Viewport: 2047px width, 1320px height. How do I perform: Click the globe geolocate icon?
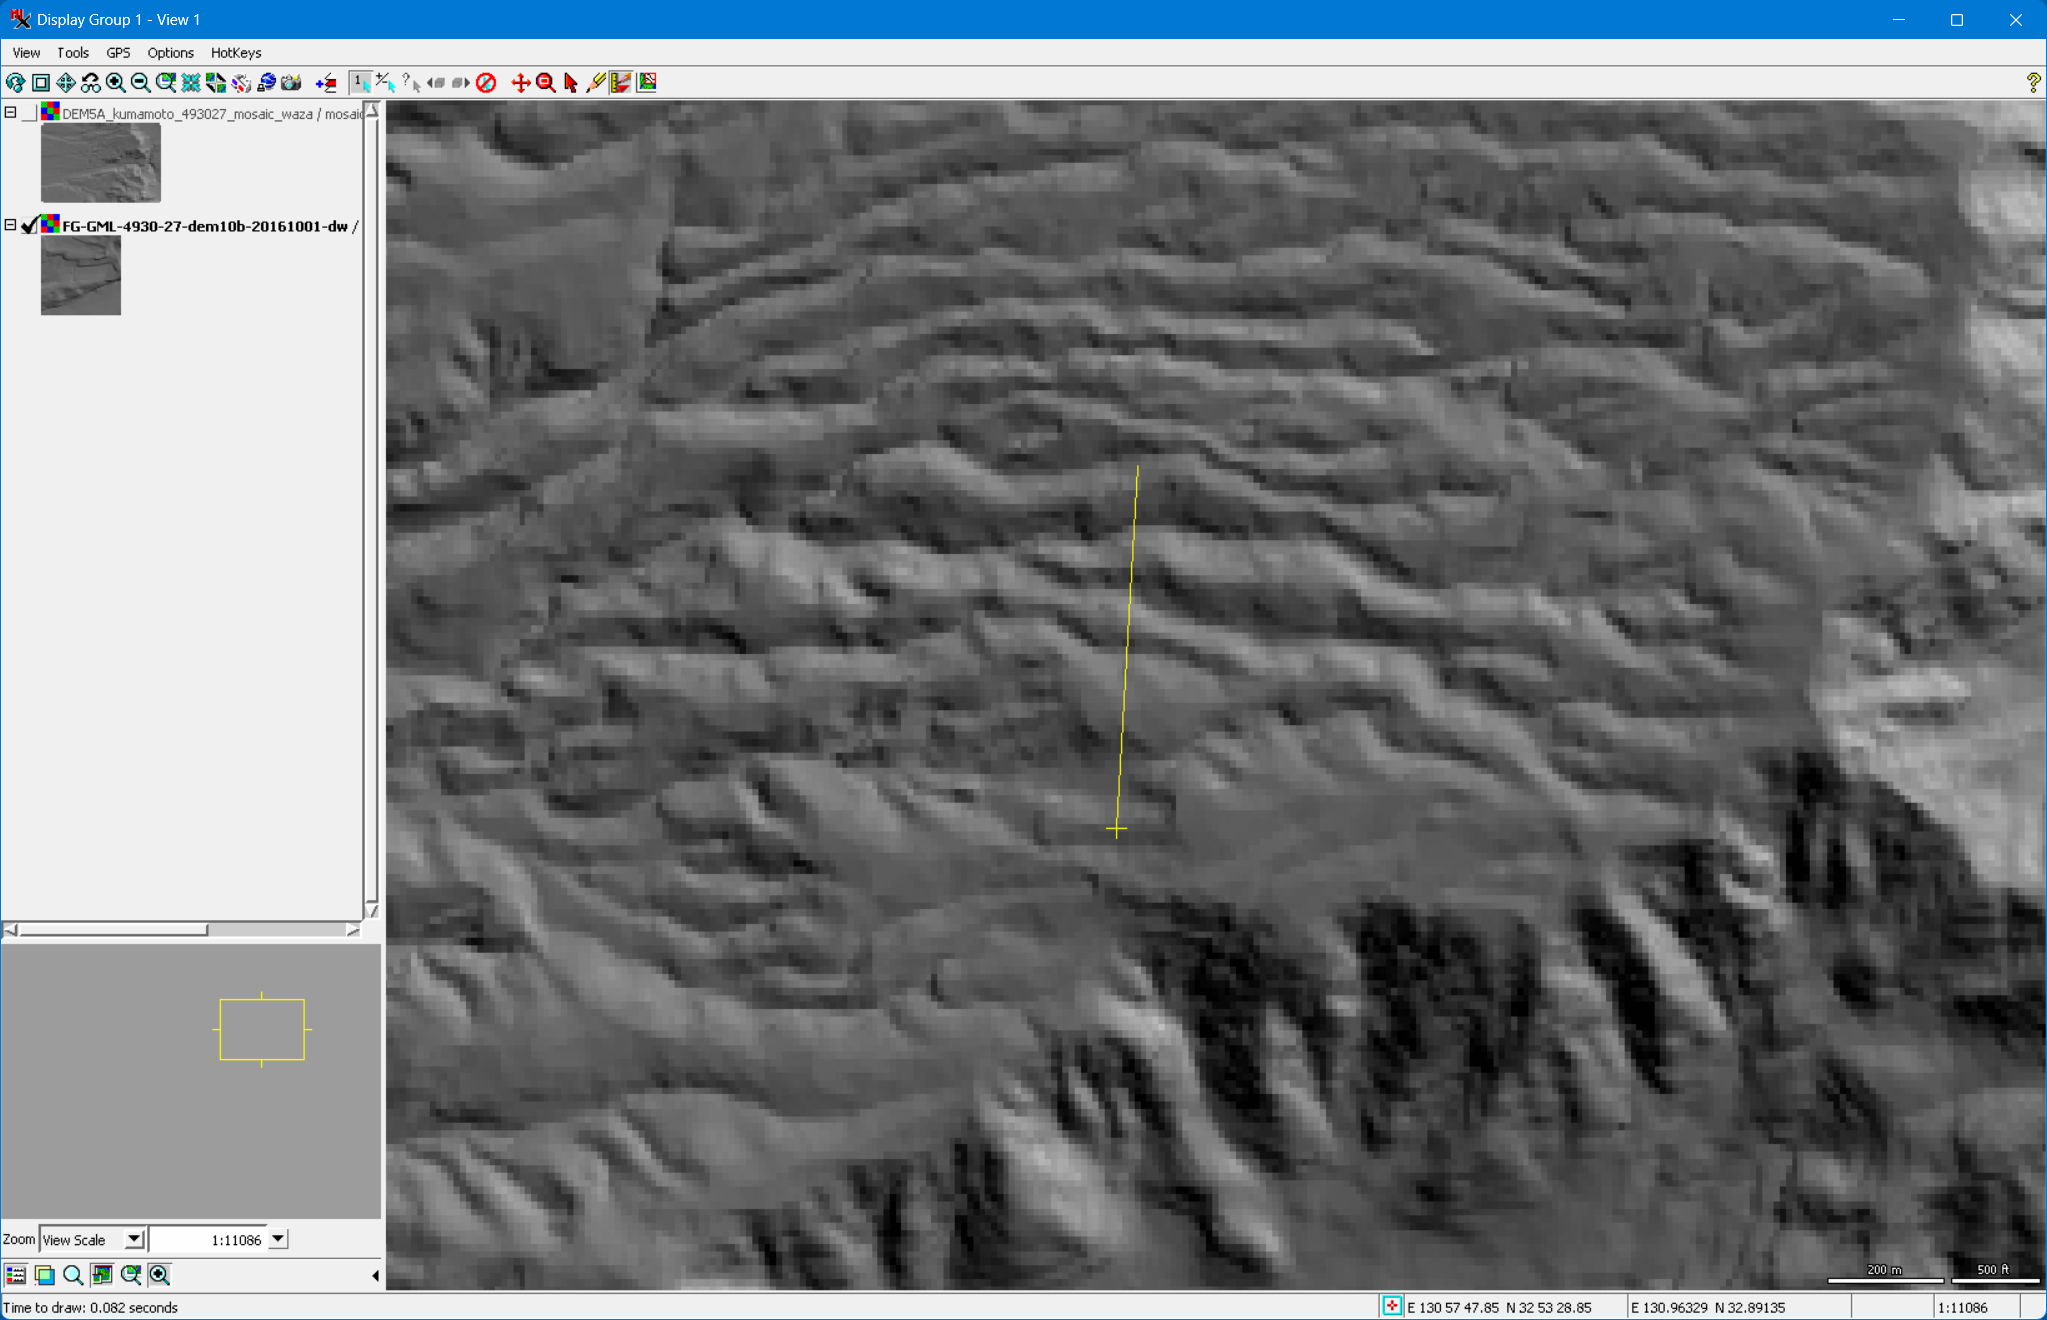click(x=266, y=83)
